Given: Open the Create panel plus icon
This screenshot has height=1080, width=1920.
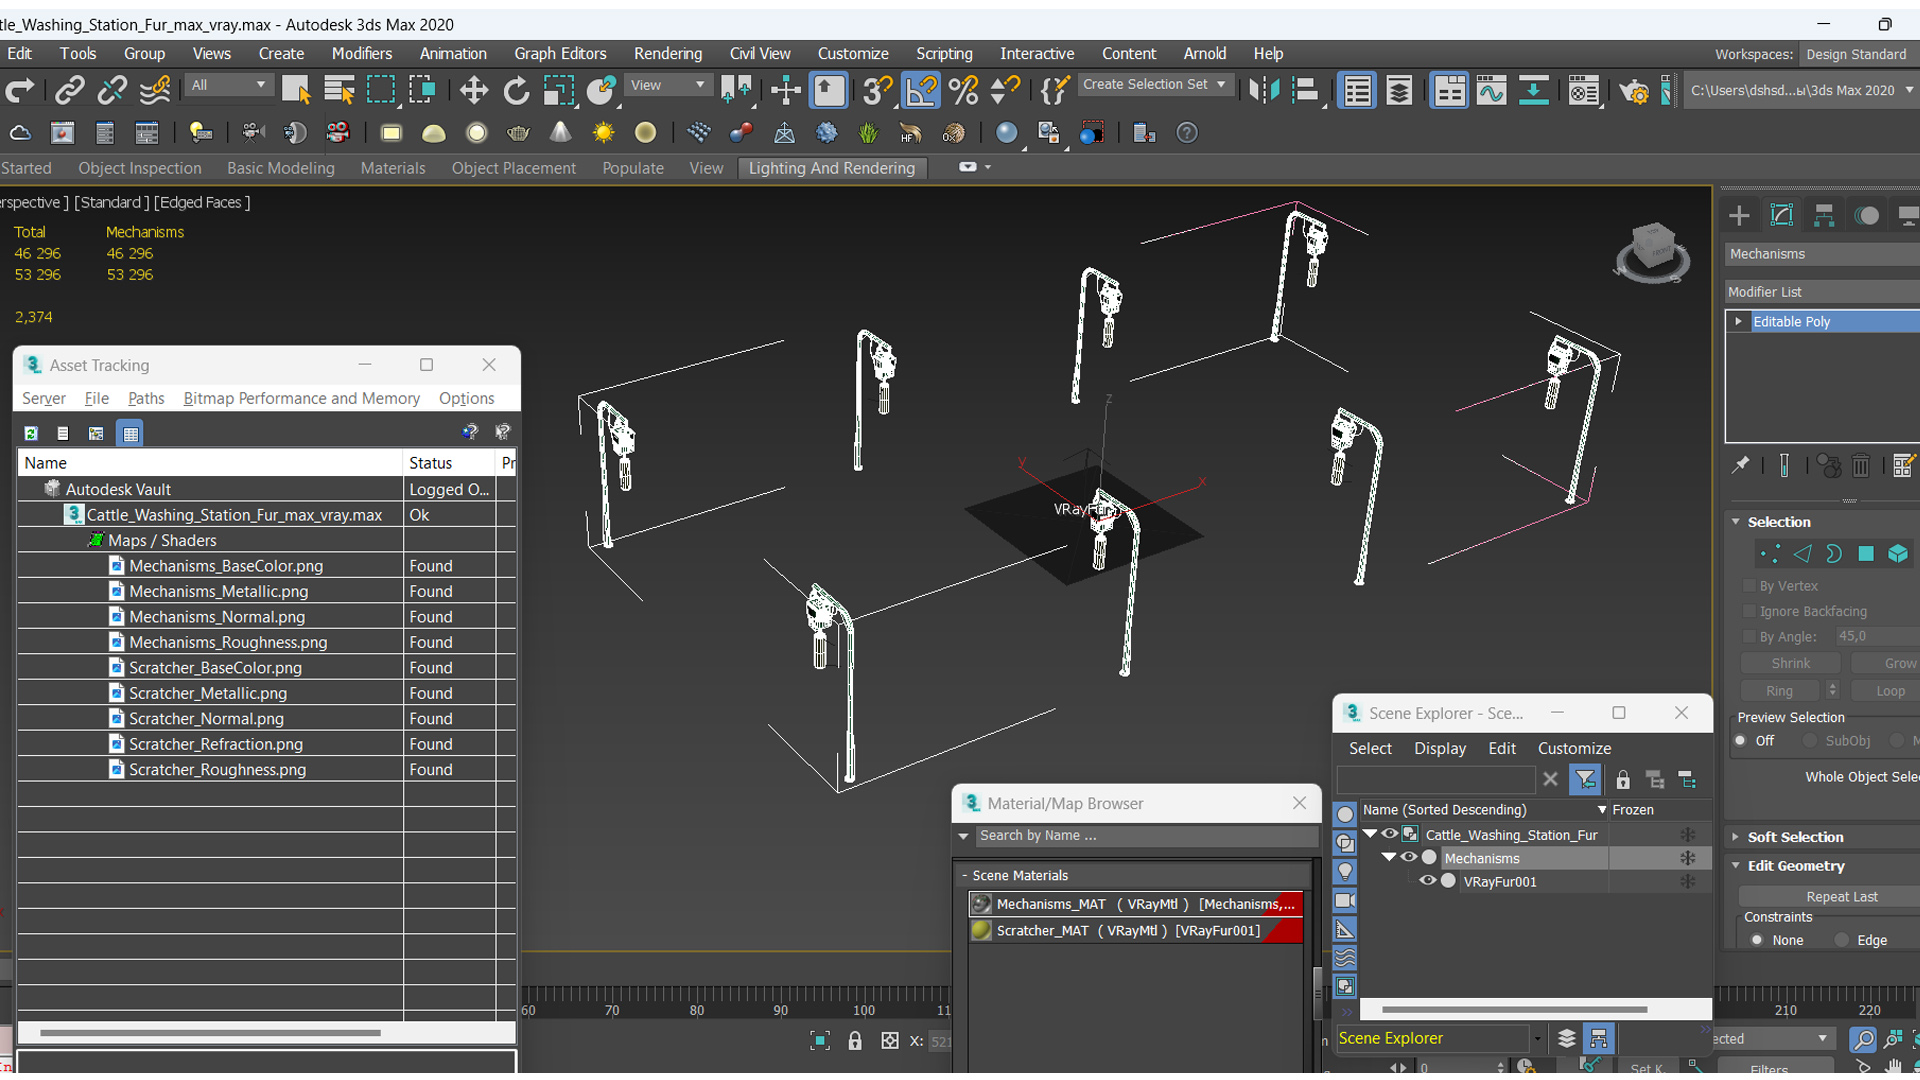Looking at the screenshot, I should tap(1739, 215).
